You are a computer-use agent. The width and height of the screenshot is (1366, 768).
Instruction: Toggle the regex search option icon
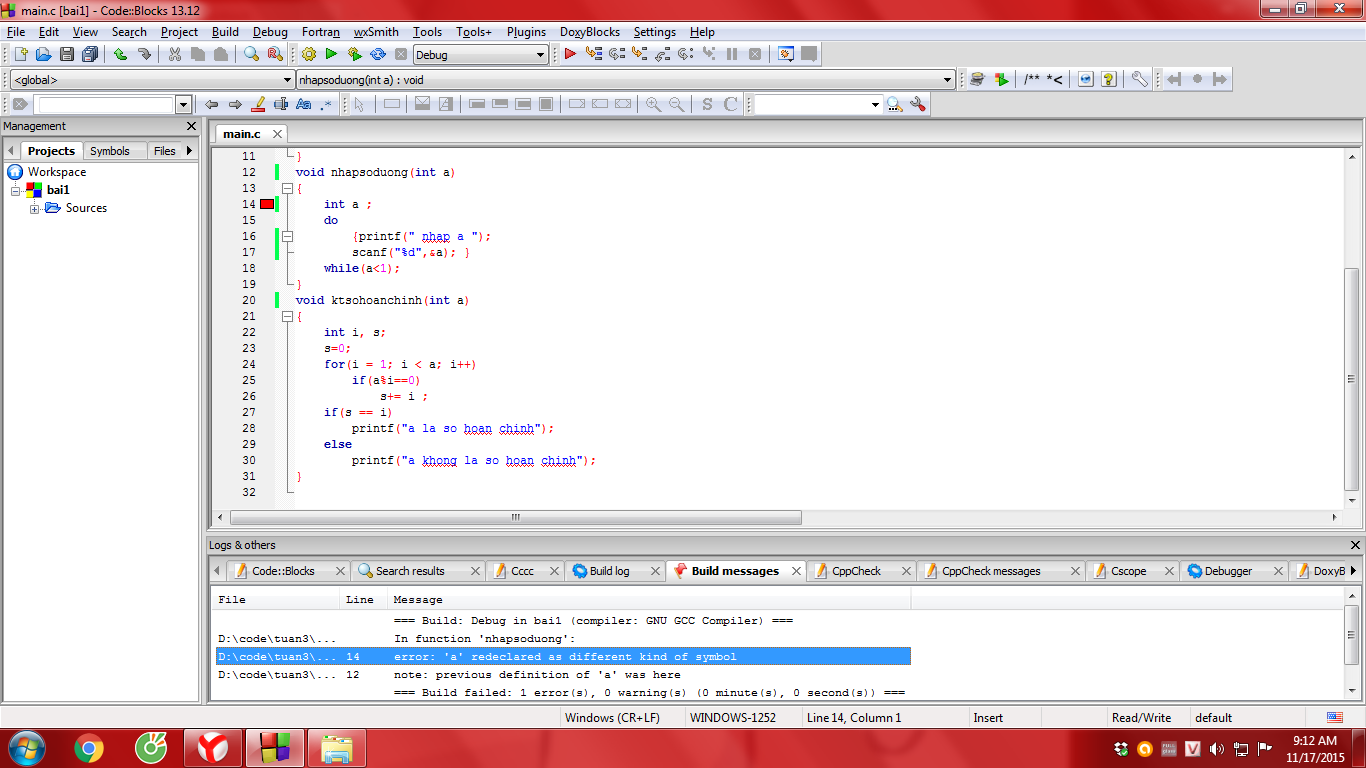[x=326, y=104]
